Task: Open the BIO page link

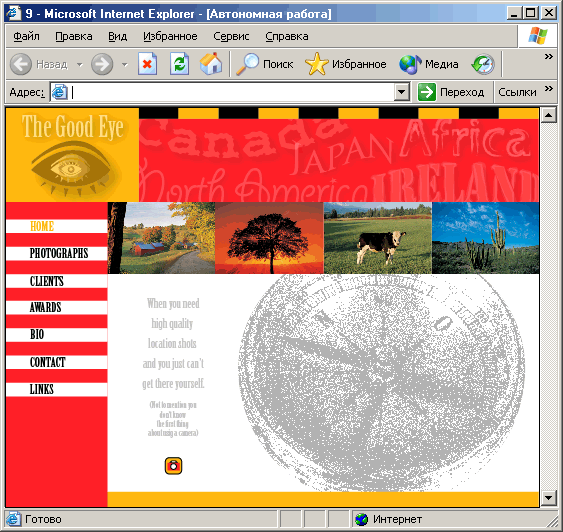Action: click(x=37, y=335)
